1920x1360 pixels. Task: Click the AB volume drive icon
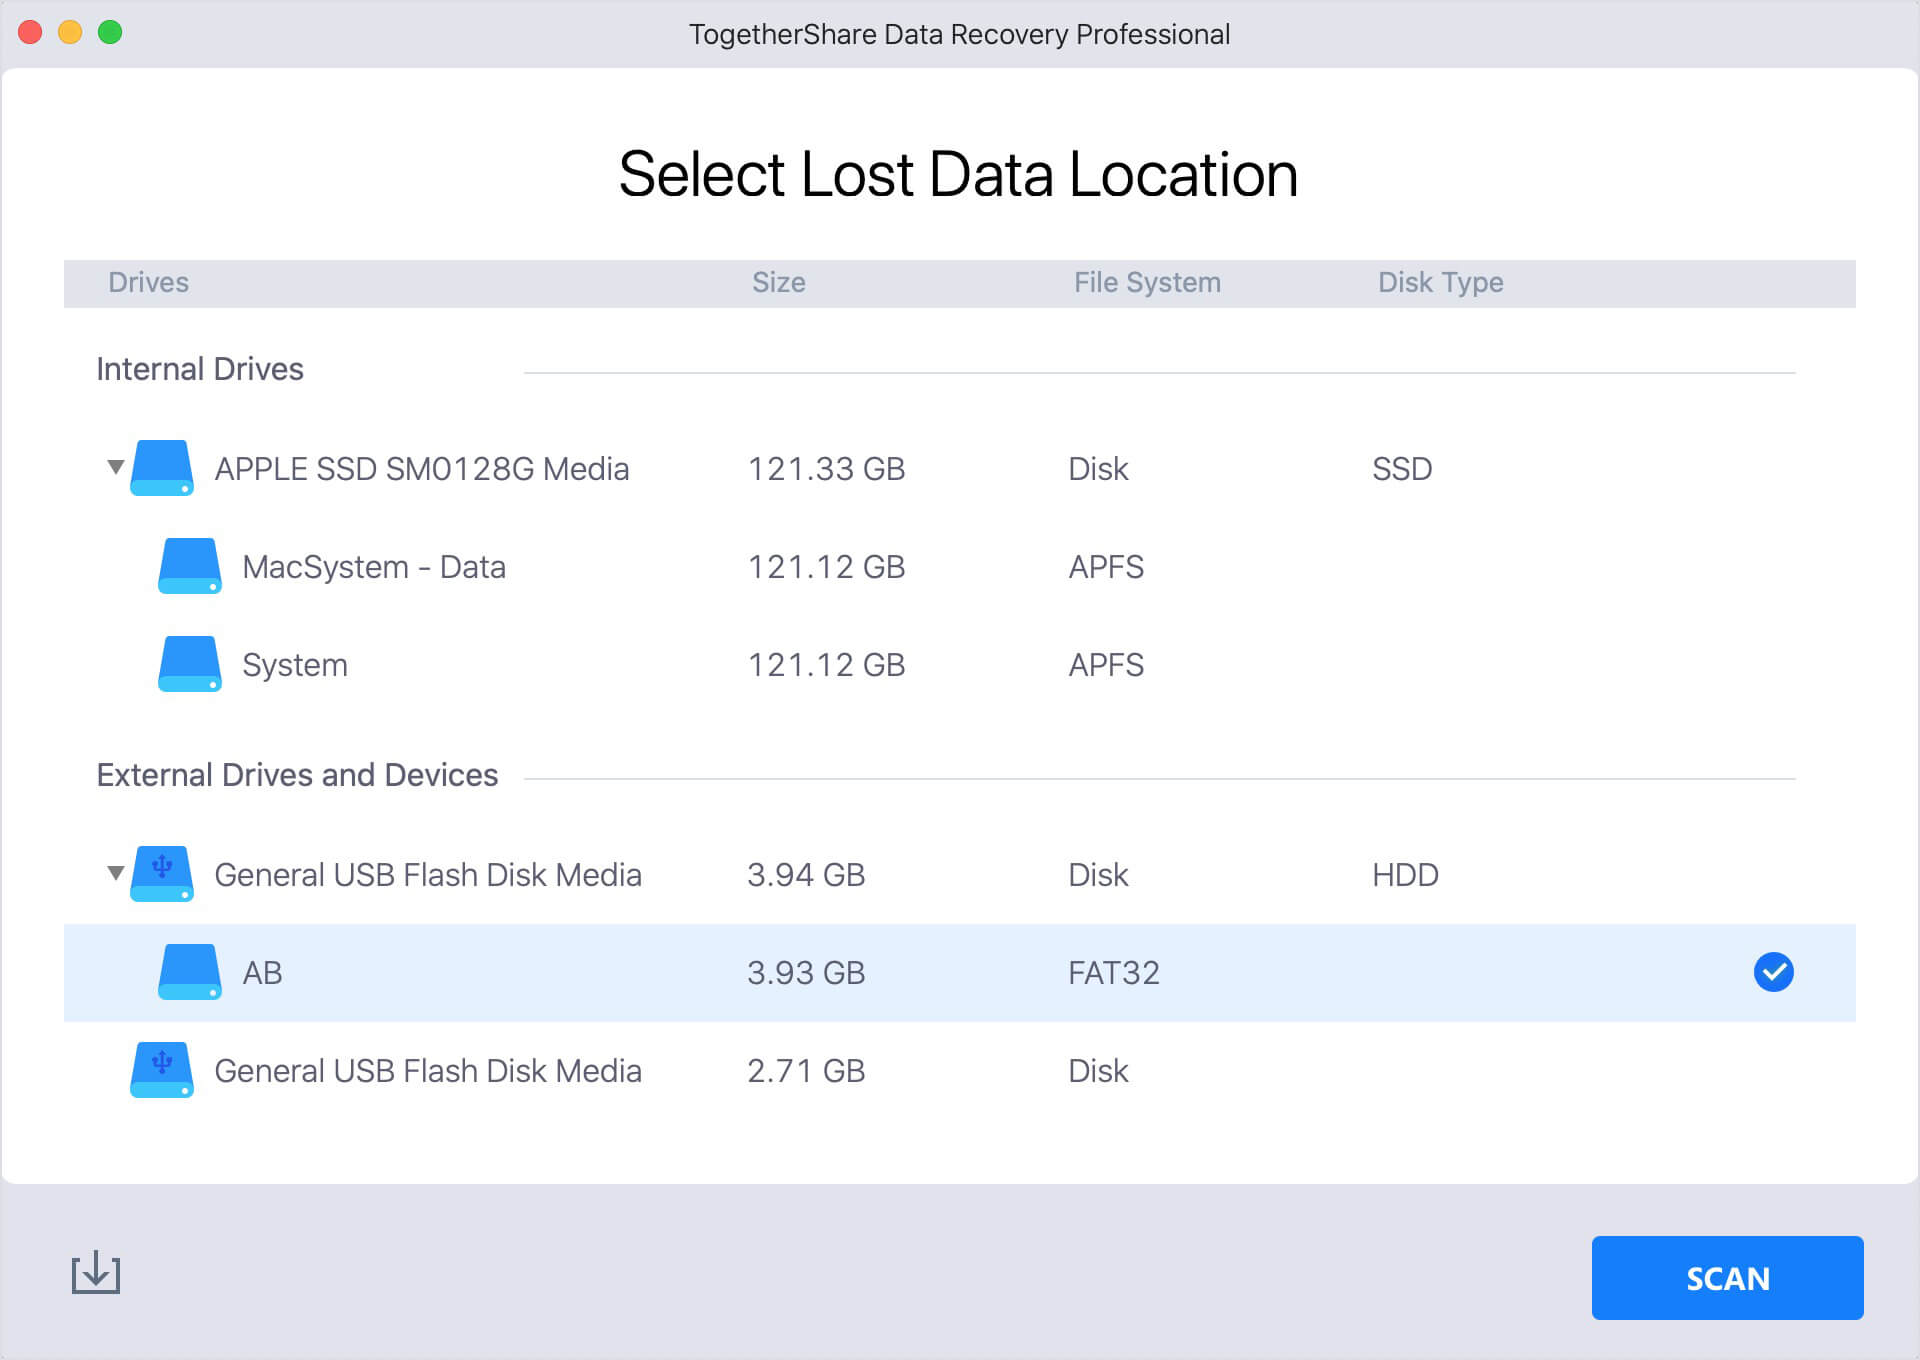point(189,972)
